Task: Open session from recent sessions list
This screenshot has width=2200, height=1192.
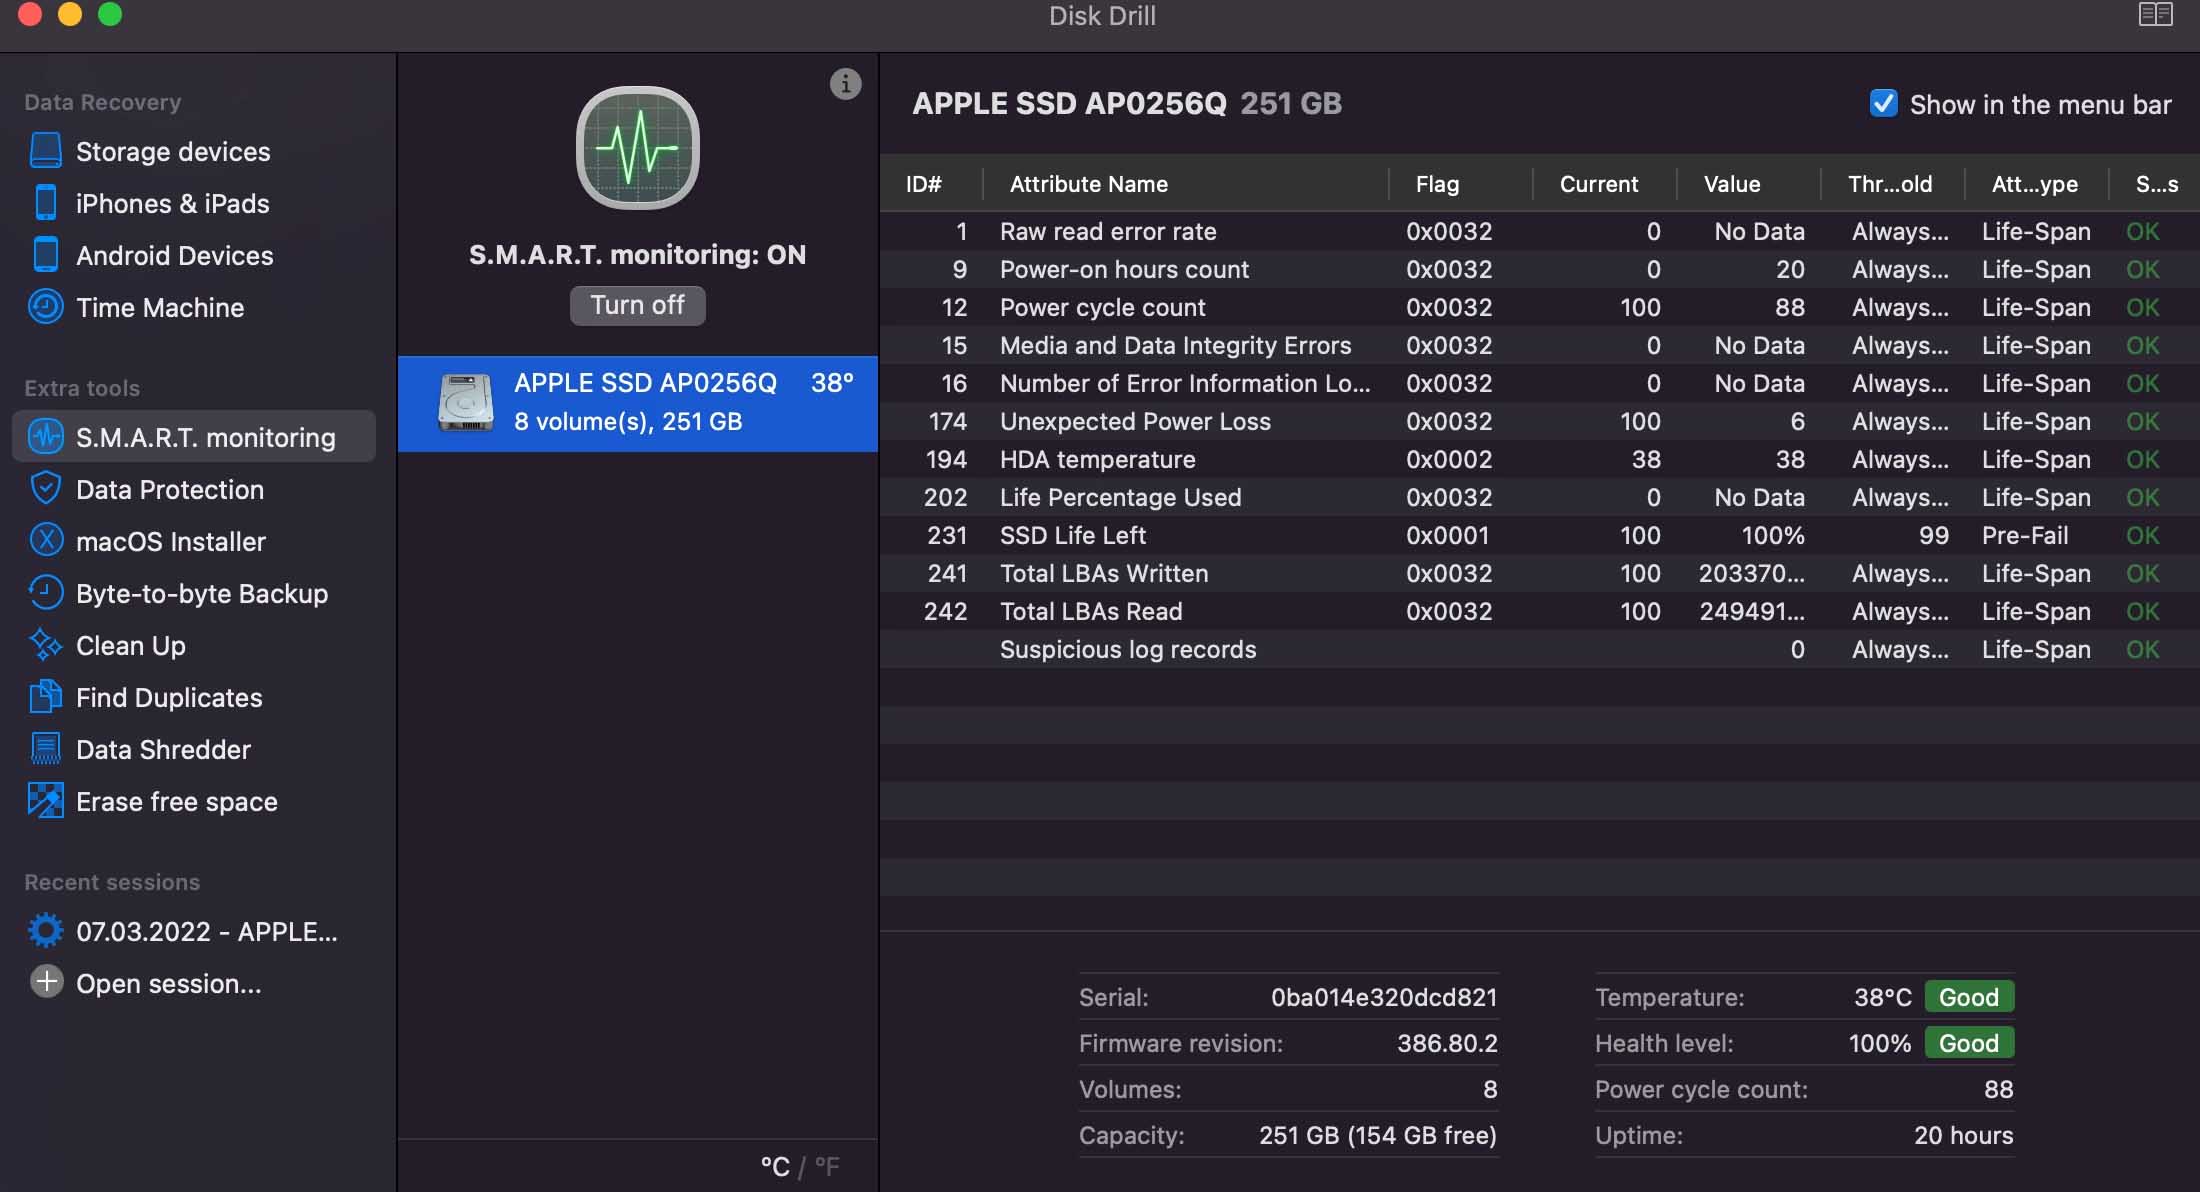Action: [169, 982]
